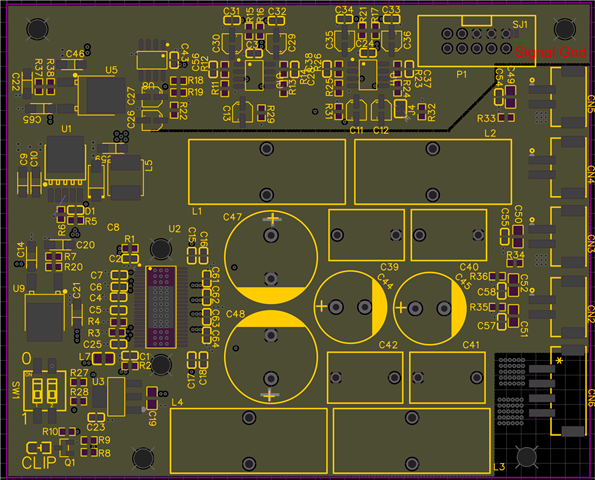Select the SW1 DIP switch footprint
Image resolution: width=595 pixels, height=480 pixels.
pos(44,391)
